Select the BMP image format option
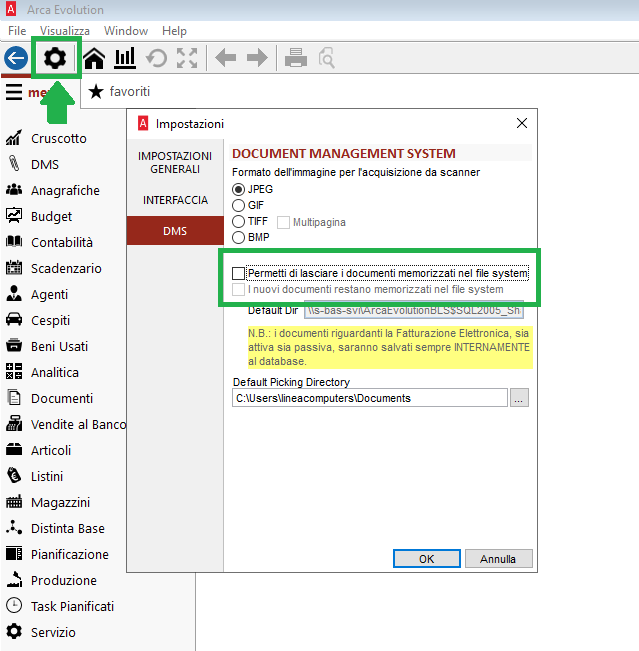Screen dimensions: 639x651 pos(238,237)
